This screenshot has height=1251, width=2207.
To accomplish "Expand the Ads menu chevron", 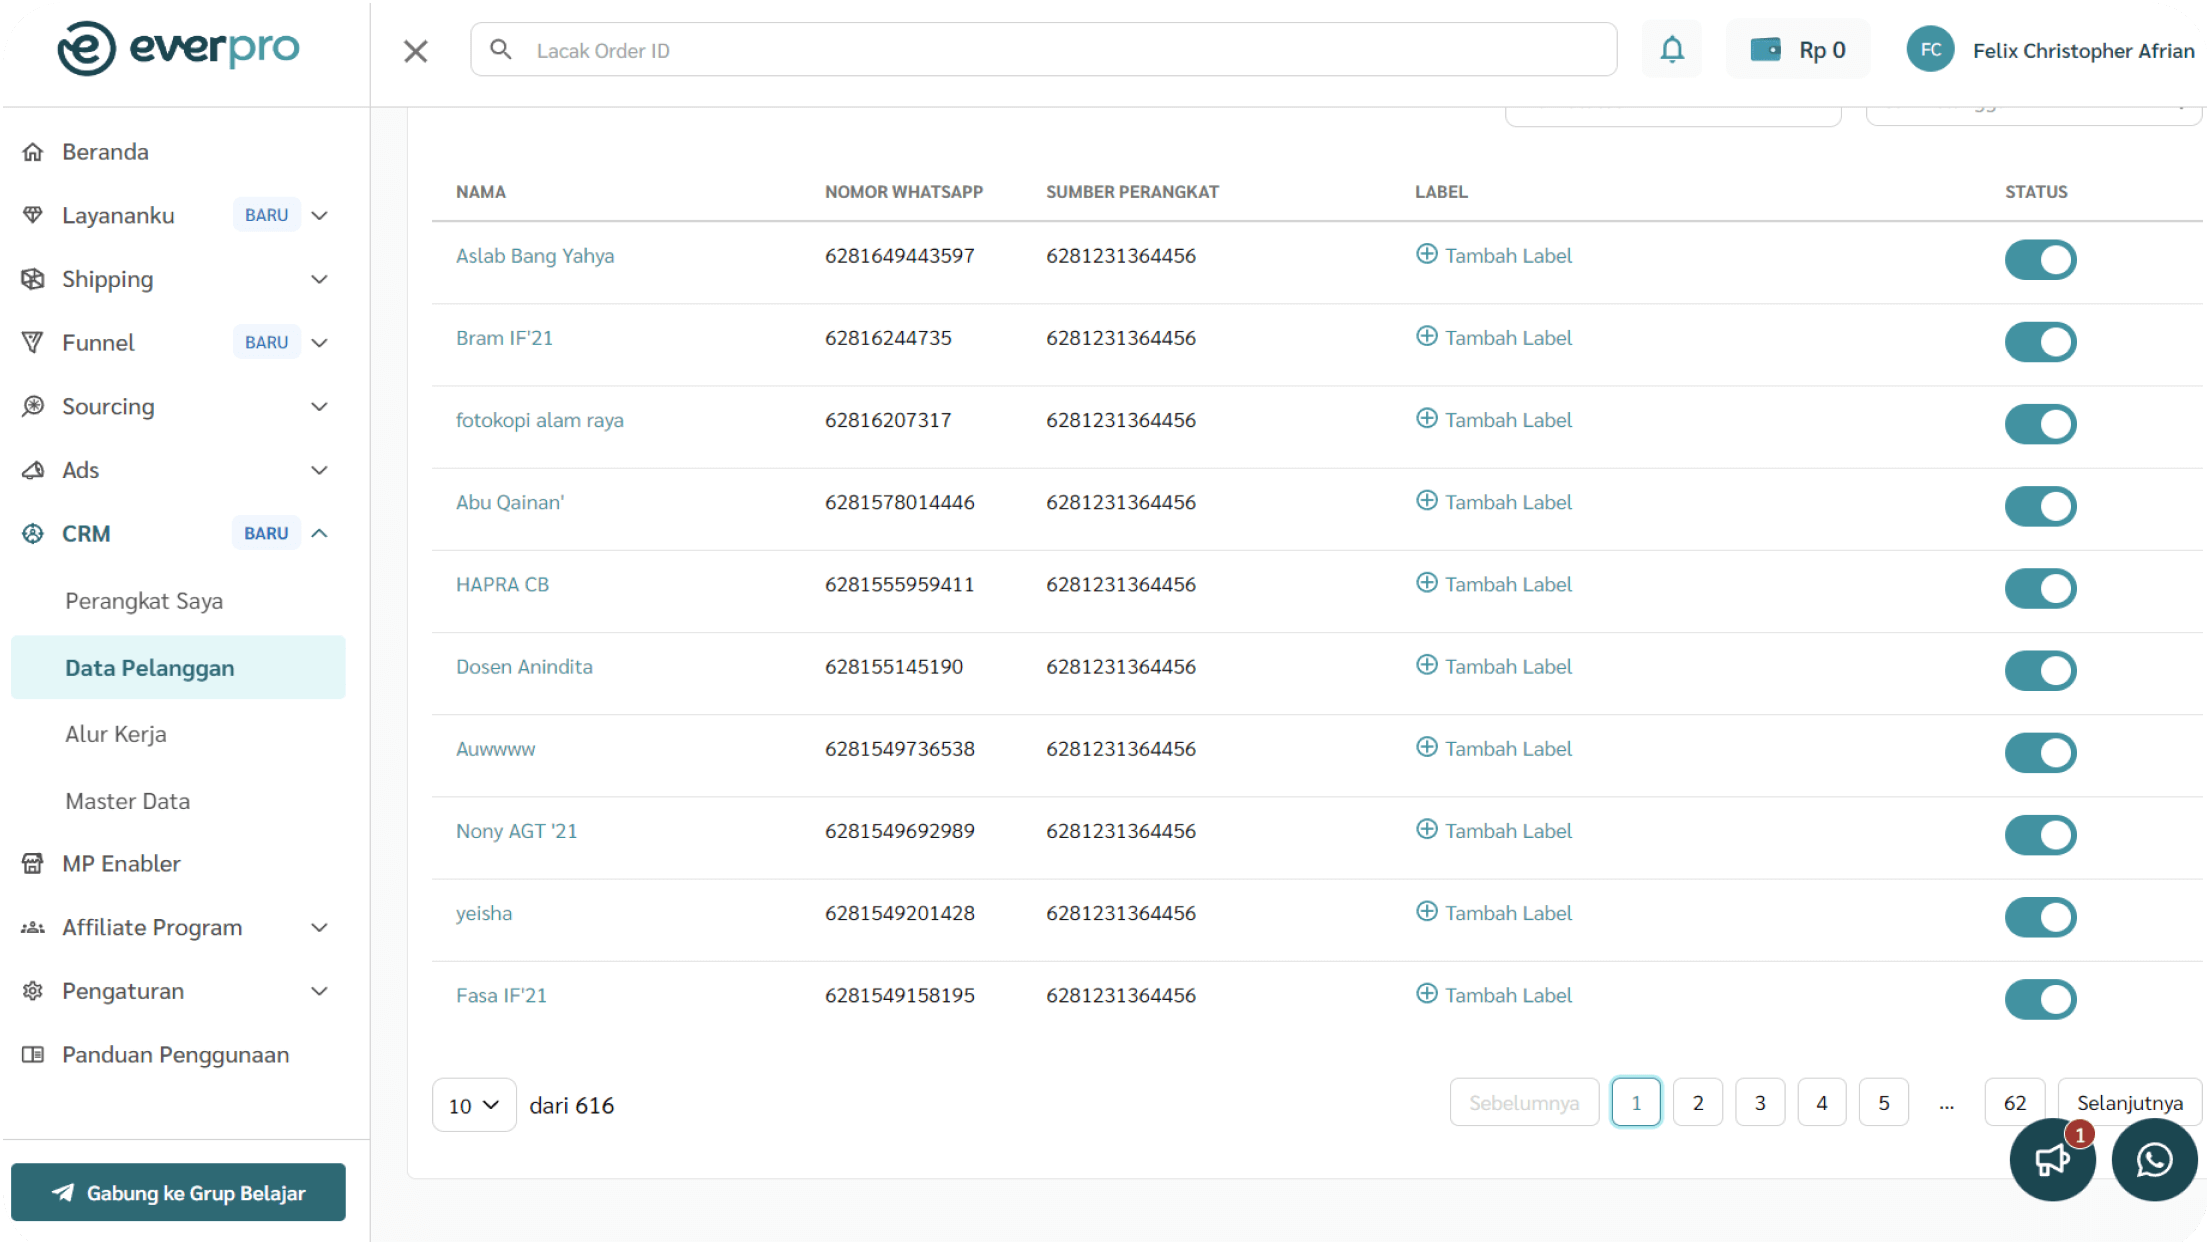I will click(x=319, y=470).
